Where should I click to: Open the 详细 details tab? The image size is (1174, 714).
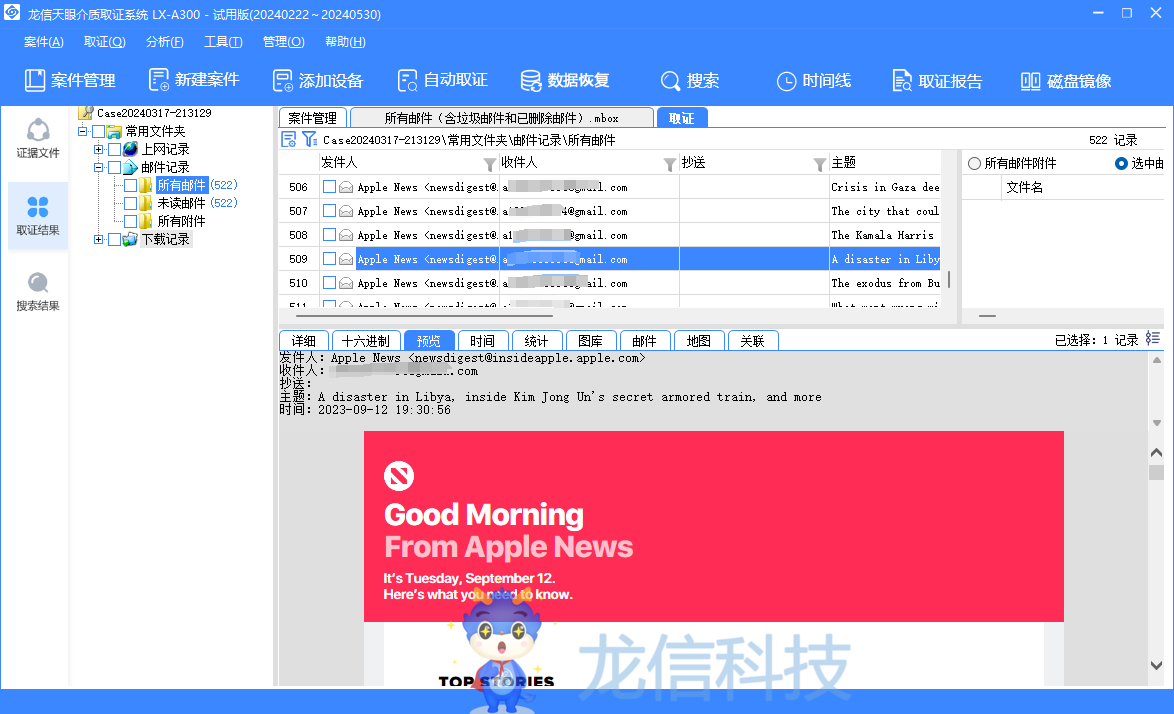[303, 341]
